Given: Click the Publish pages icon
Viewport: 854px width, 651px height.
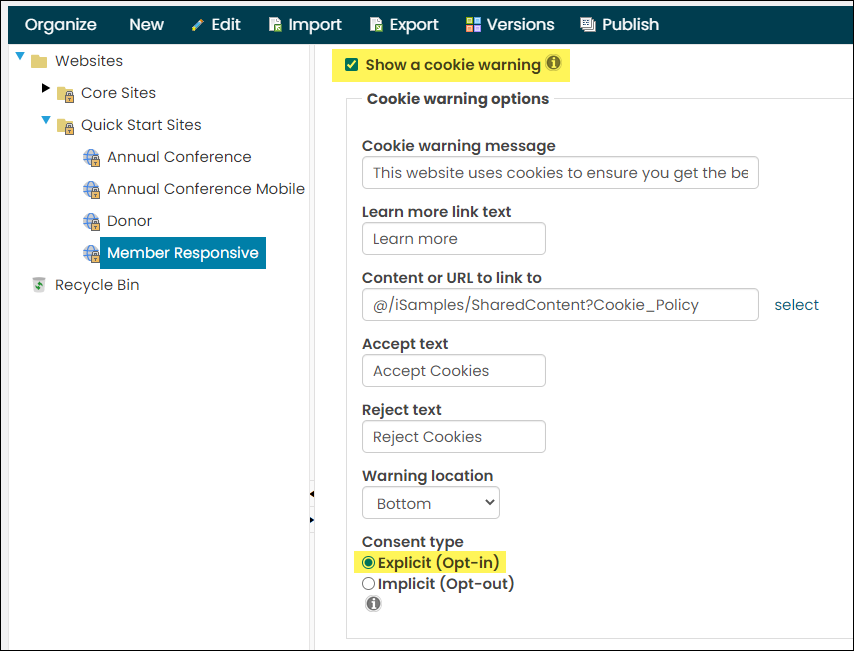Looking at the screenshot, I should [x=588, y=25].
